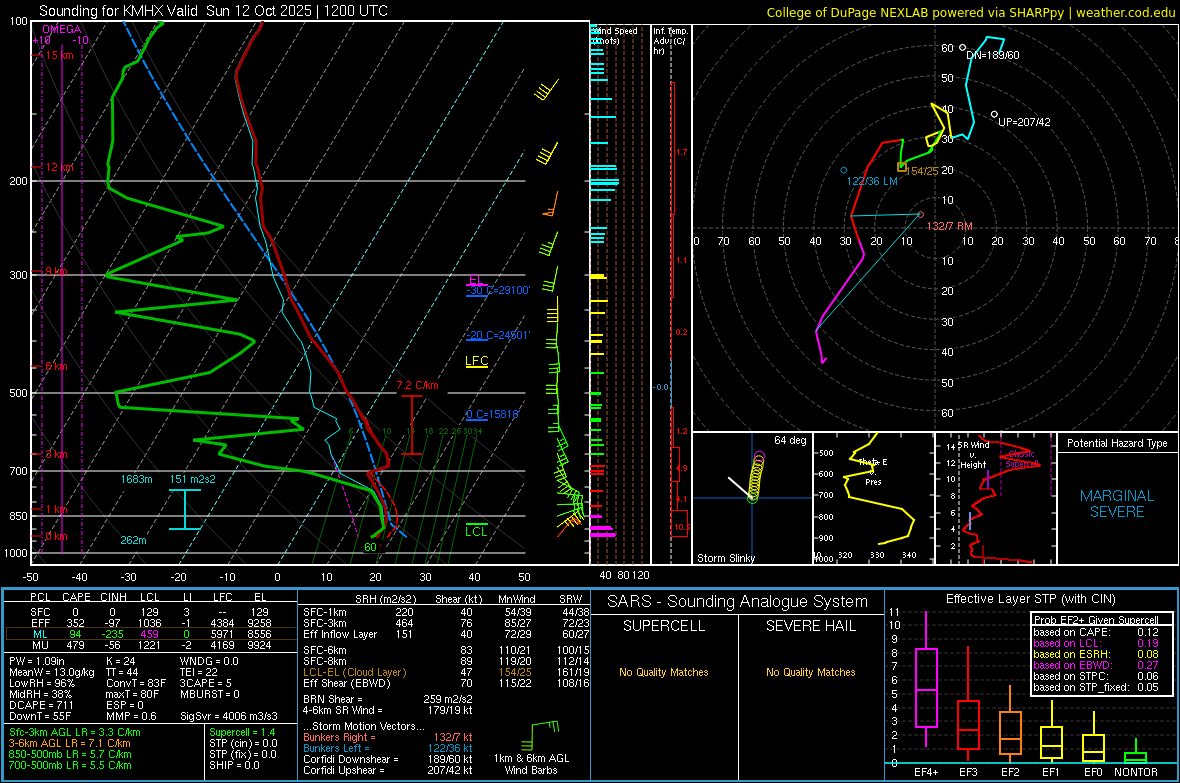Image resolution: width=1180 pixels, height=783 pixels.
Task: Click No Quality Matches under SUPERCELL
Action: pyautogui.click(x=664, y=672)
